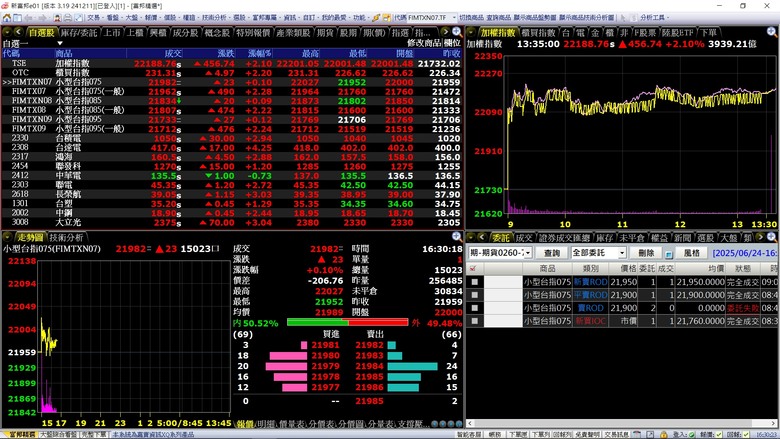Click the red checkmark icon in the orders header

[x=473, y=268]
